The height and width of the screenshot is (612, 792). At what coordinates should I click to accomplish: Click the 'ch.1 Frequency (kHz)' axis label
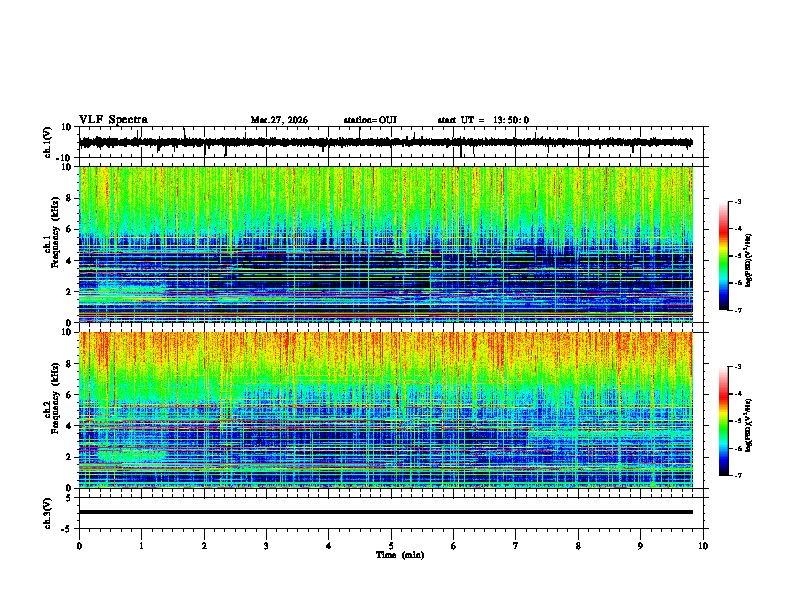click(x=52, y=232)
